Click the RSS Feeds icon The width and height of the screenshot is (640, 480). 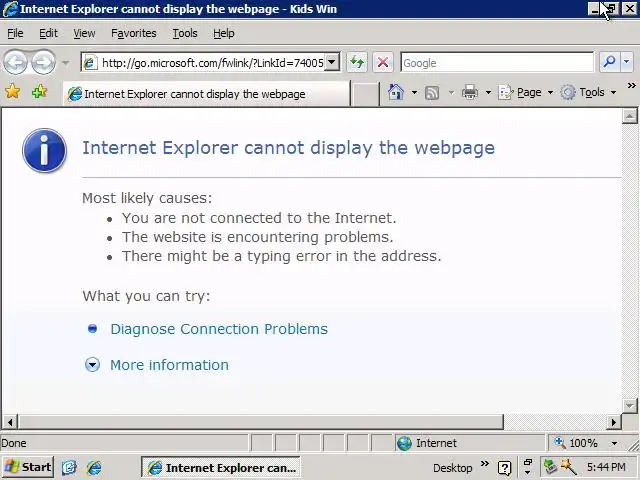coord(432,93)
